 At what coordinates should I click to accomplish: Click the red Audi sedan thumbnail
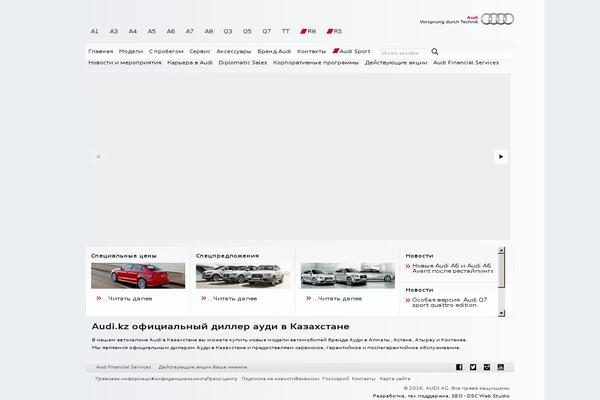coord(138,276)
